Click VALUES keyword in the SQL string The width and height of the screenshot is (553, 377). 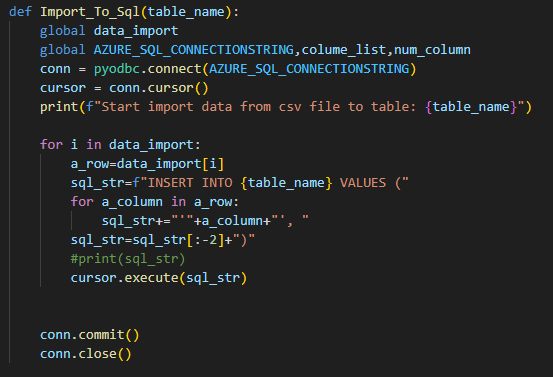pos(363,183)
